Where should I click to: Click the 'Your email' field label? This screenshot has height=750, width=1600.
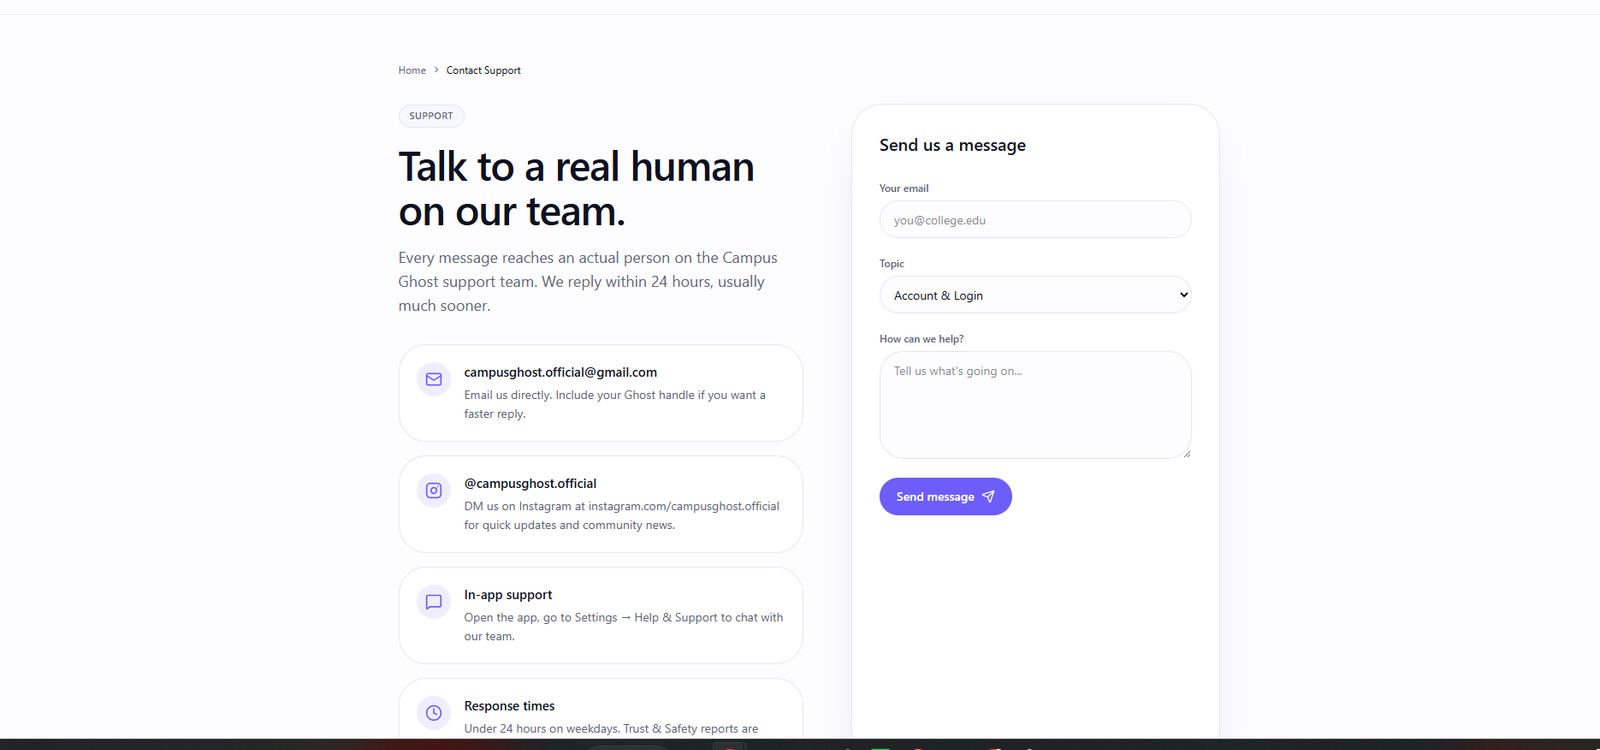(x=904, y=188)
